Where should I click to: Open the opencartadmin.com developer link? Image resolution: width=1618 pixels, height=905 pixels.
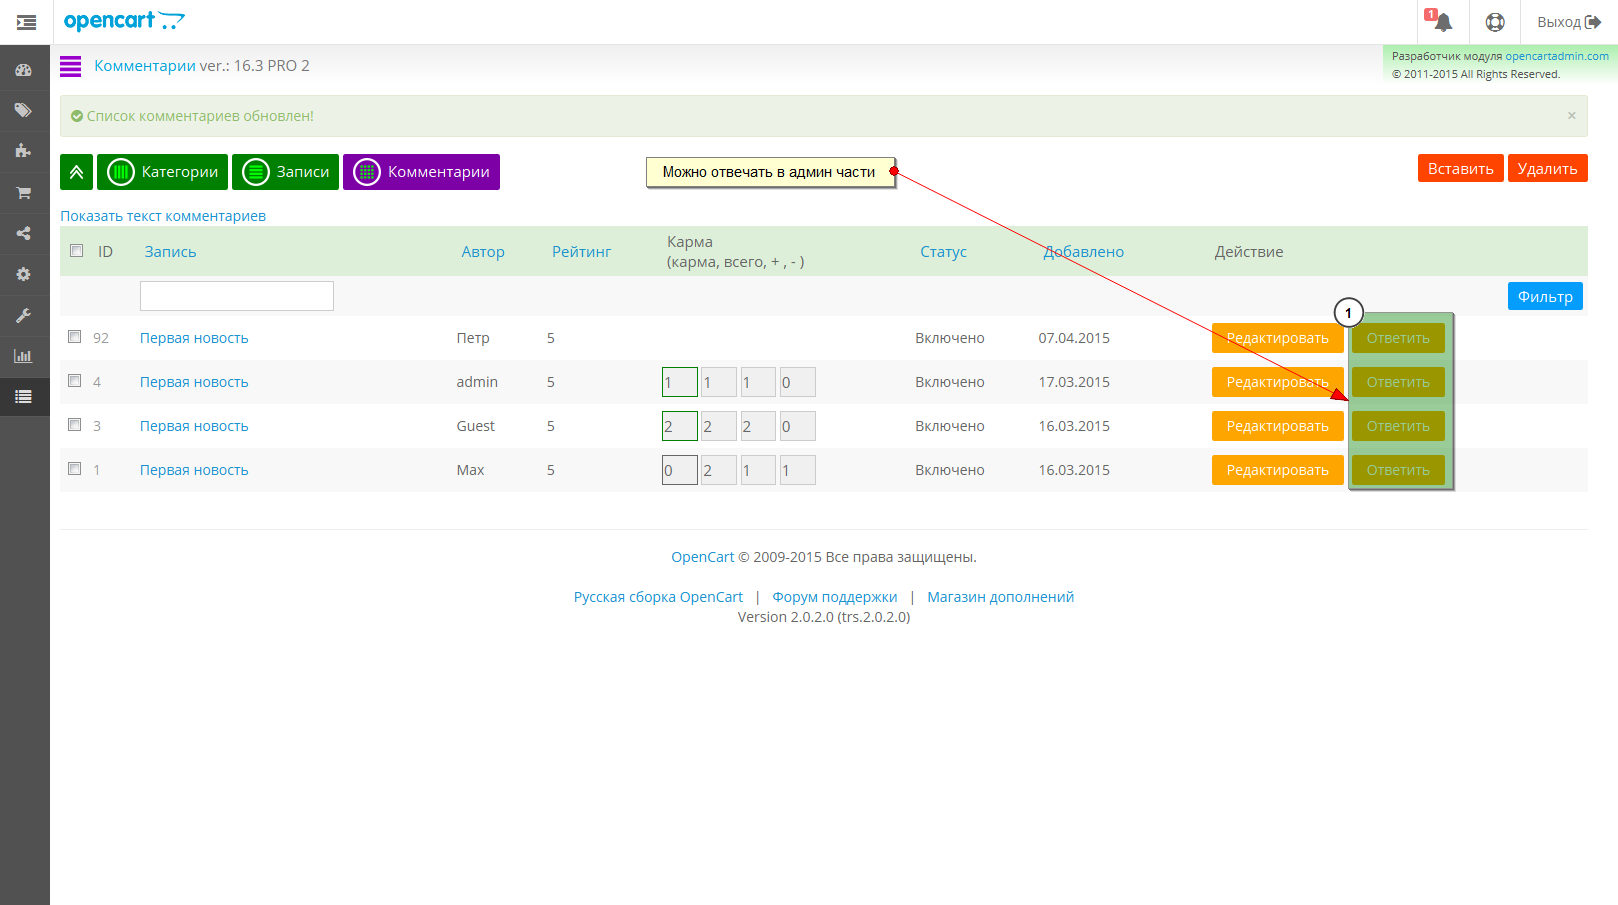(1557, 56)
